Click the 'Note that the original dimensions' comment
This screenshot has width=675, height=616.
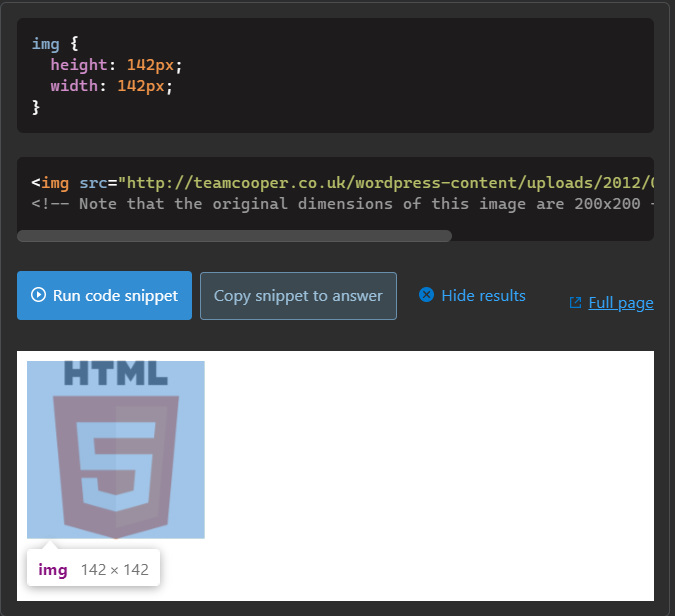tap(343, 204)
